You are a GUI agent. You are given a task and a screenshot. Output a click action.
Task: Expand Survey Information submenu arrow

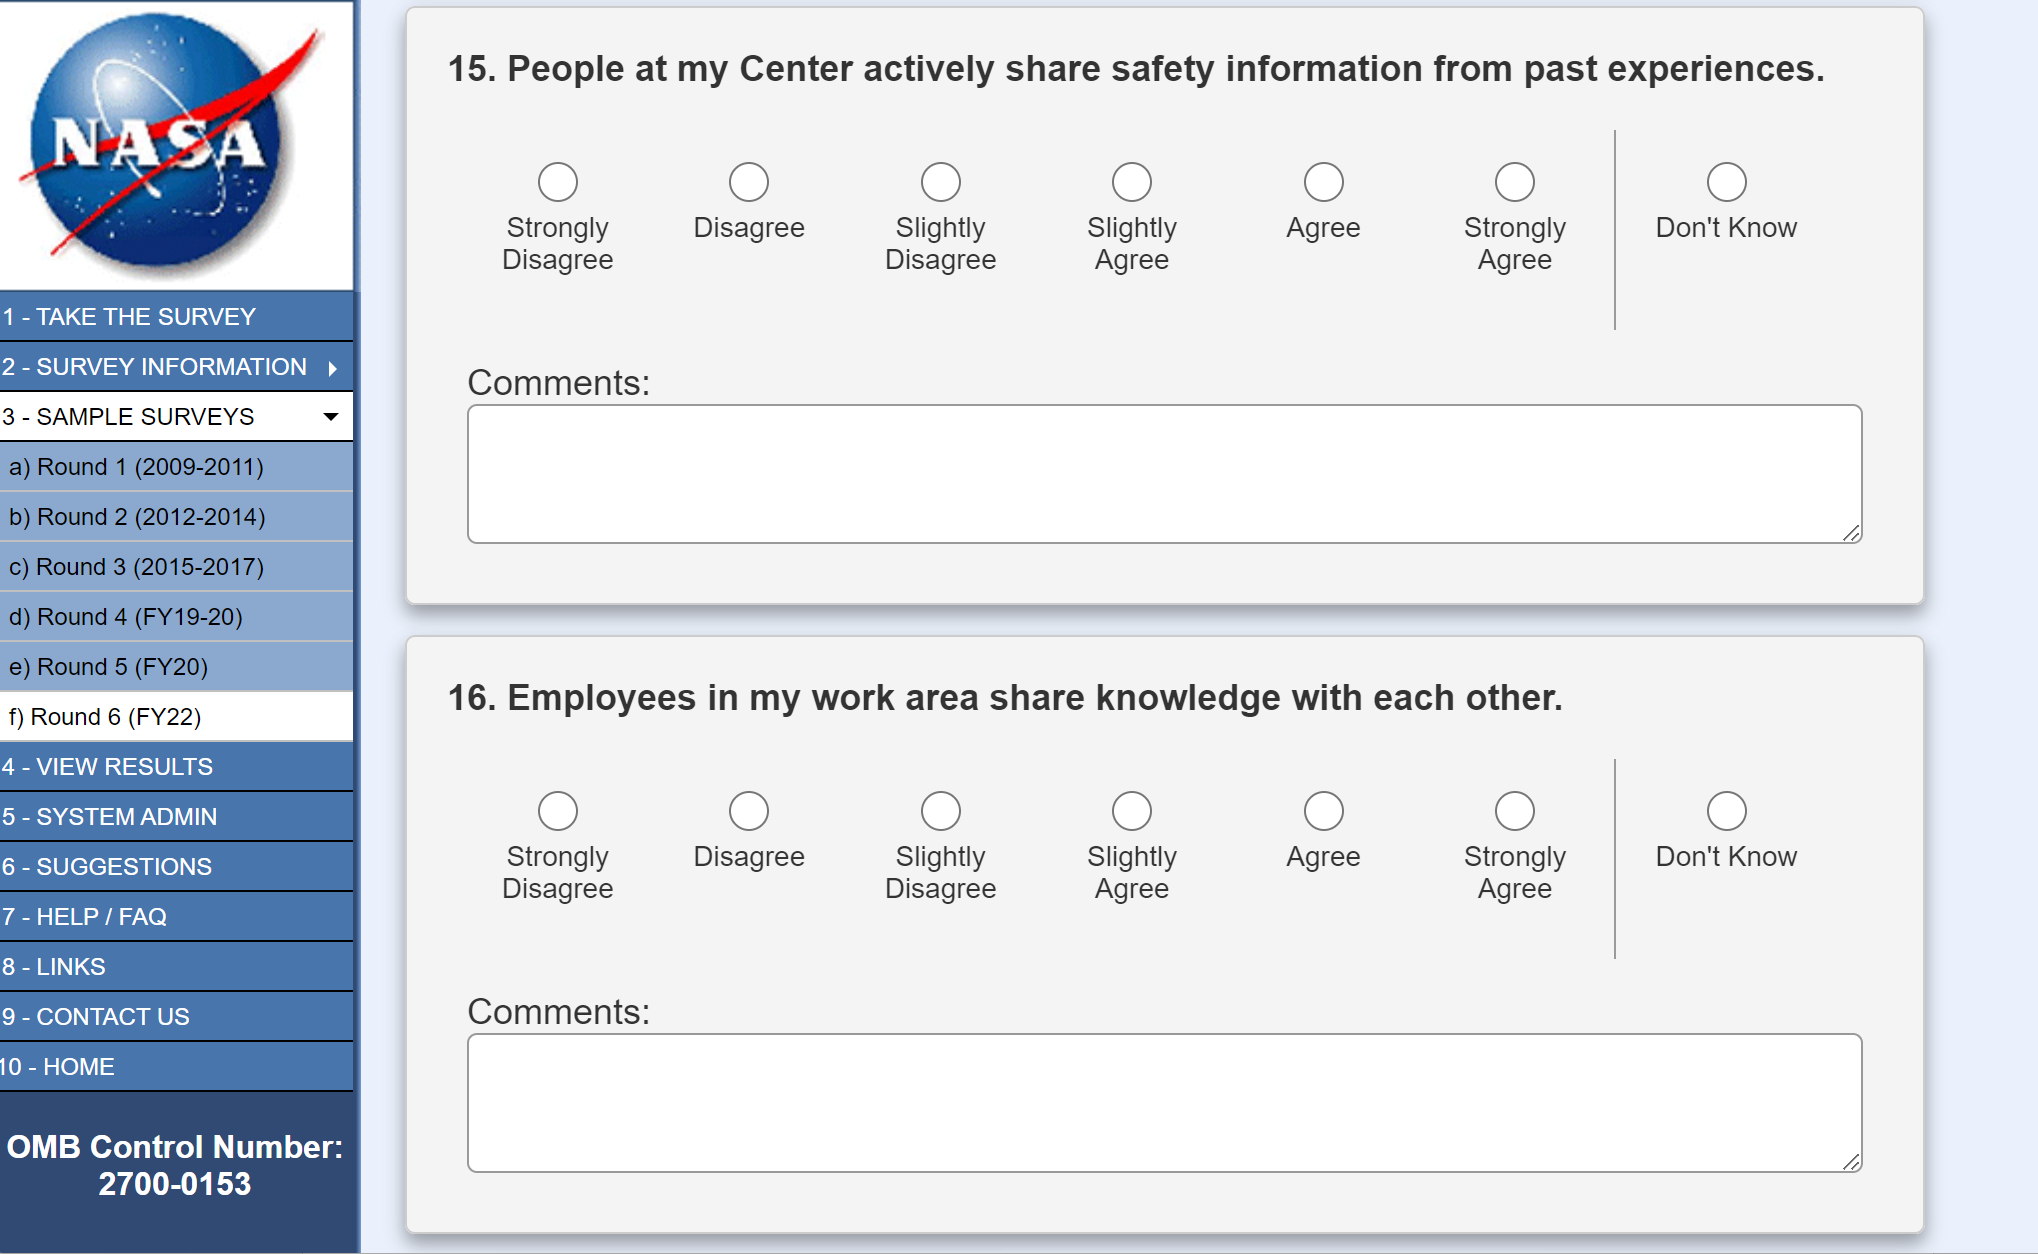click(333, 368)
